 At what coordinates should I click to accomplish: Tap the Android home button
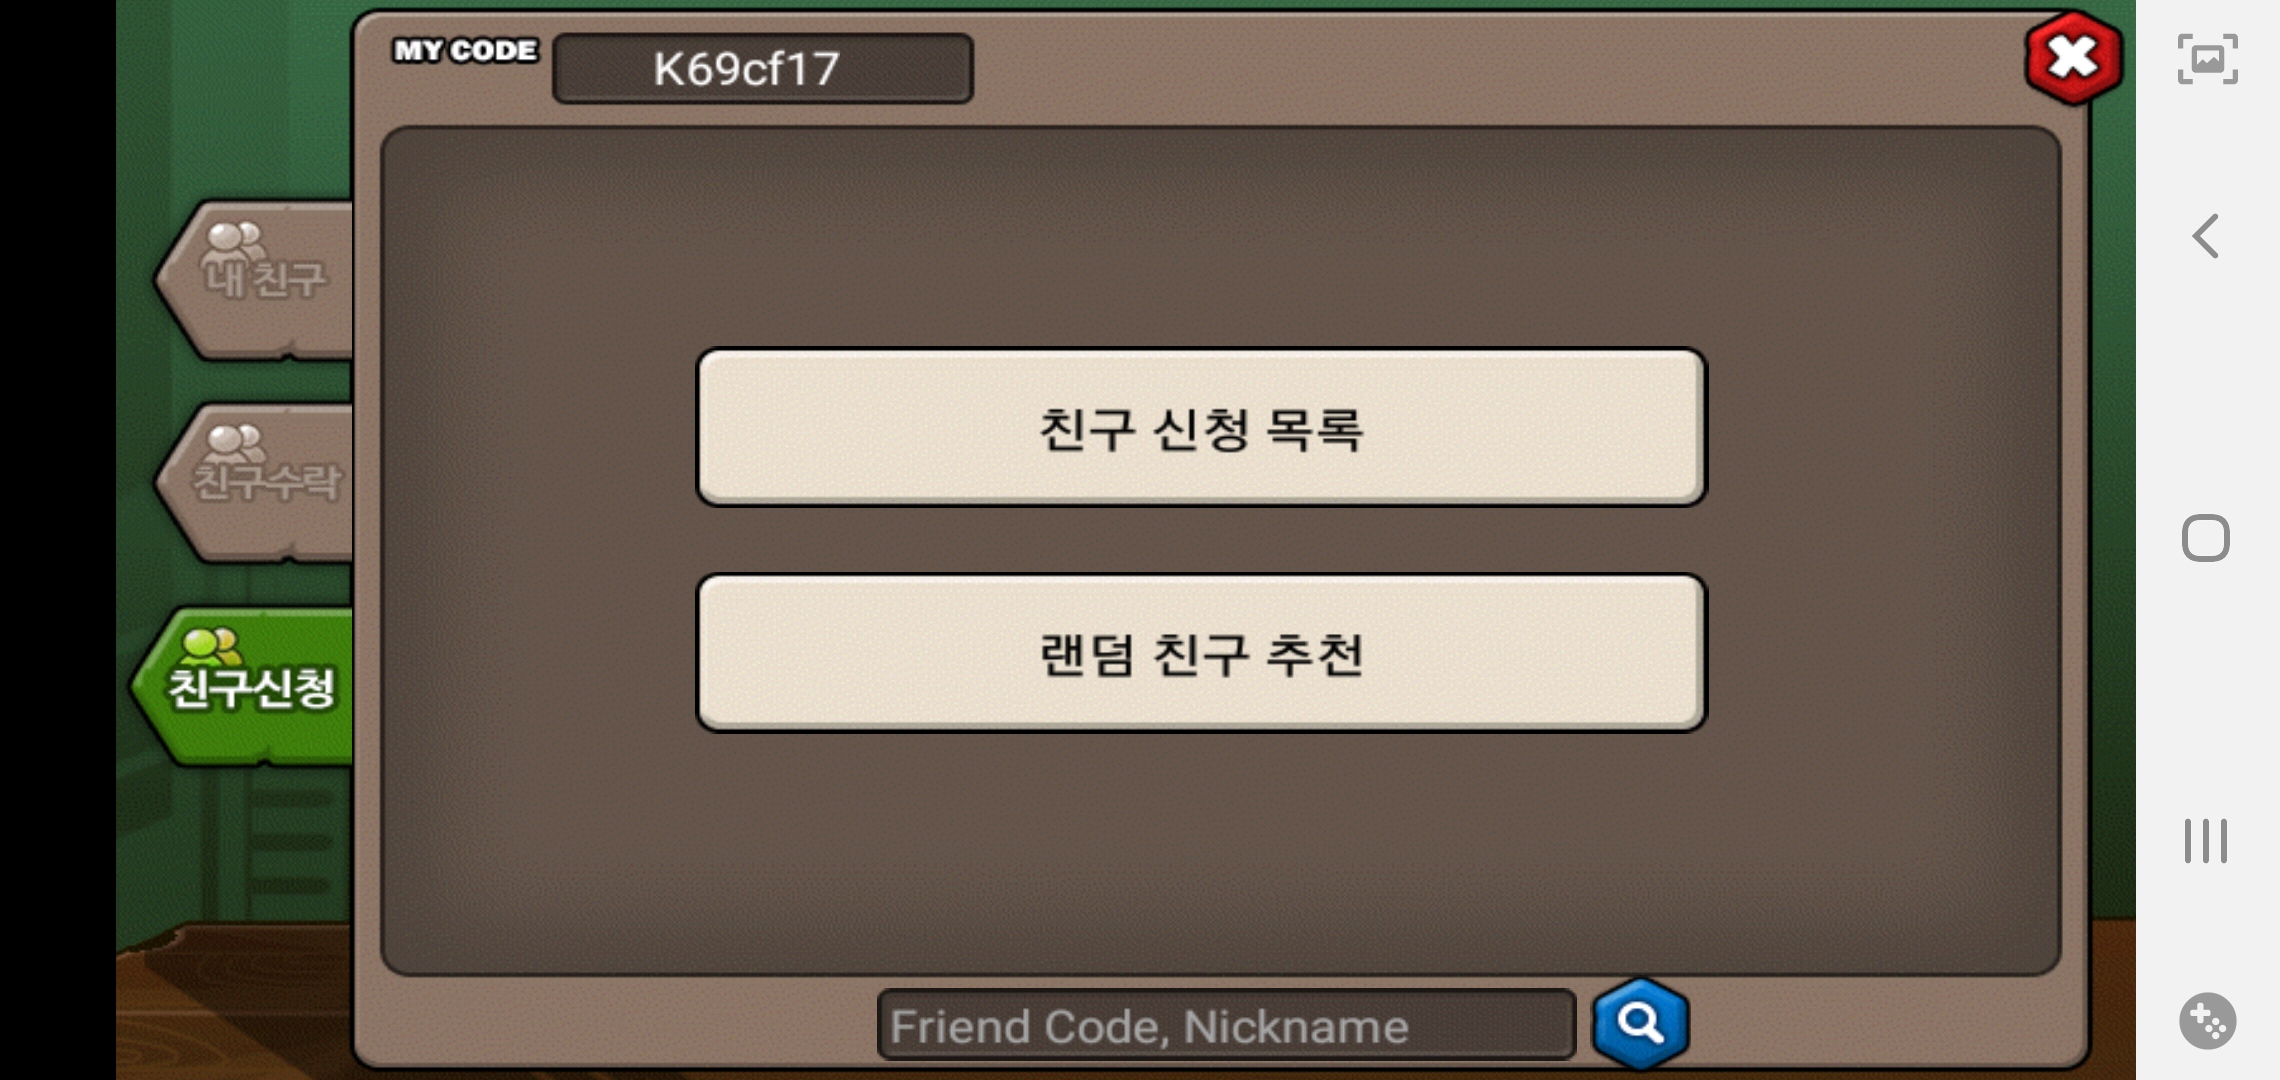point(2206,538)
